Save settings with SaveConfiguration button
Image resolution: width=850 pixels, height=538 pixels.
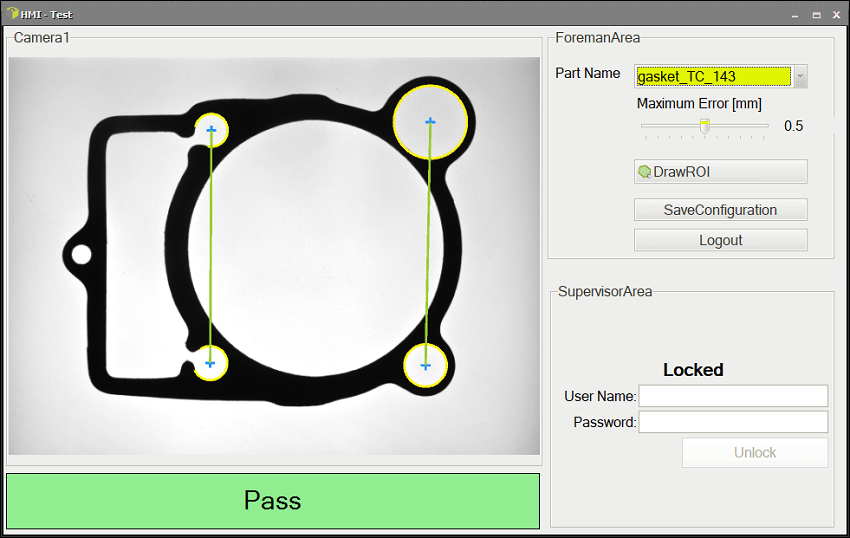tap(720, 209)
